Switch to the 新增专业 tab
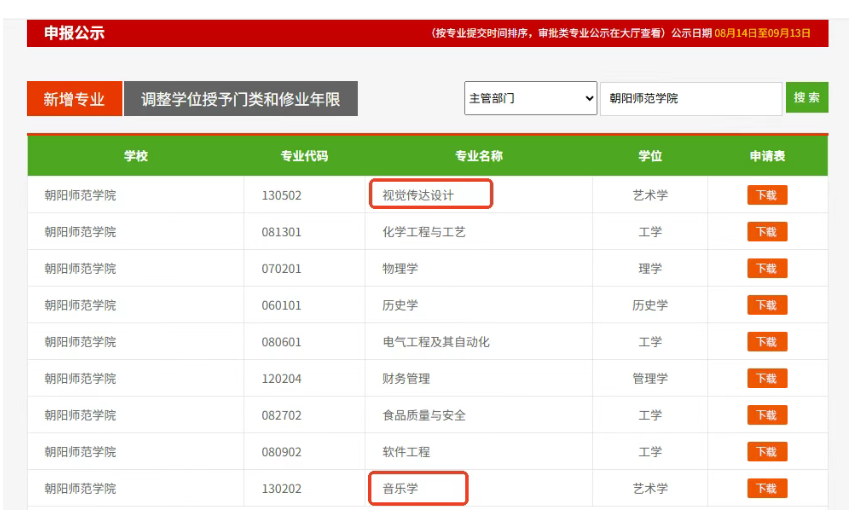 (74, 99)
